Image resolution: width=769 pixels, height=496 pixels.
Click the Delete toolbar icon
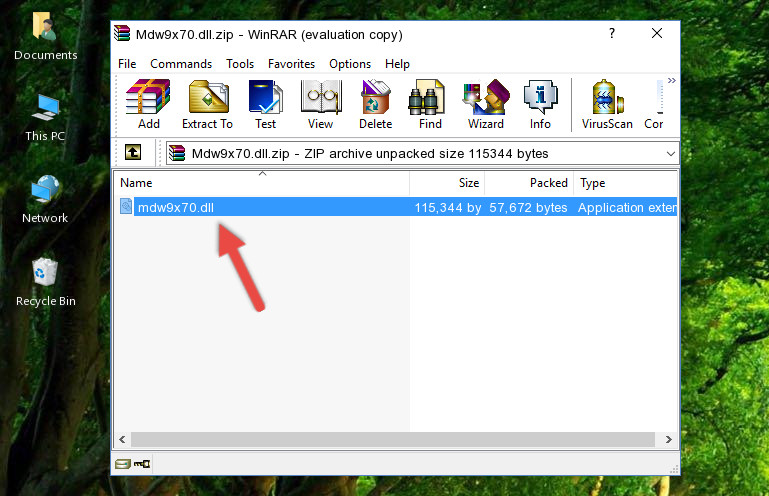(x=376, y=104)
